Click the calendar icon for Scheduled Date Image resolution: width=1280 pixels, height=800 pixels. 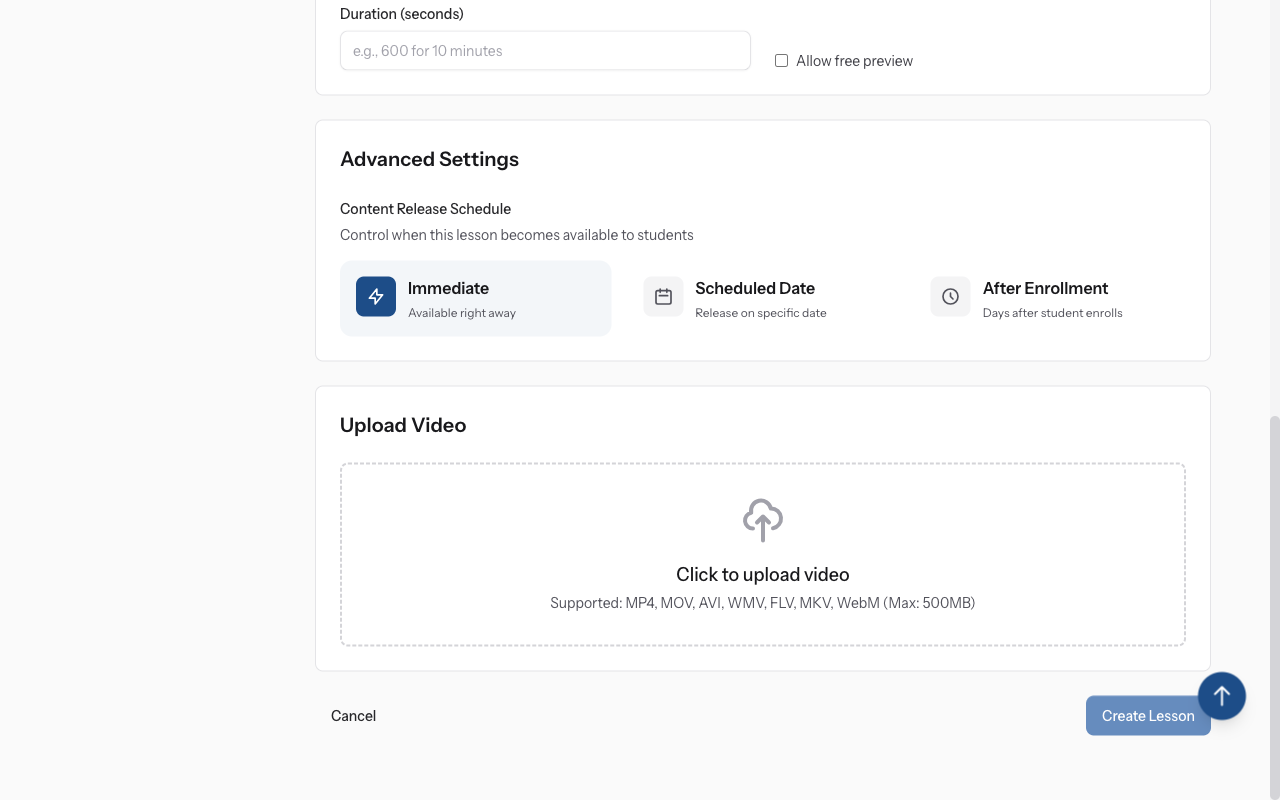tap(663, 296)
